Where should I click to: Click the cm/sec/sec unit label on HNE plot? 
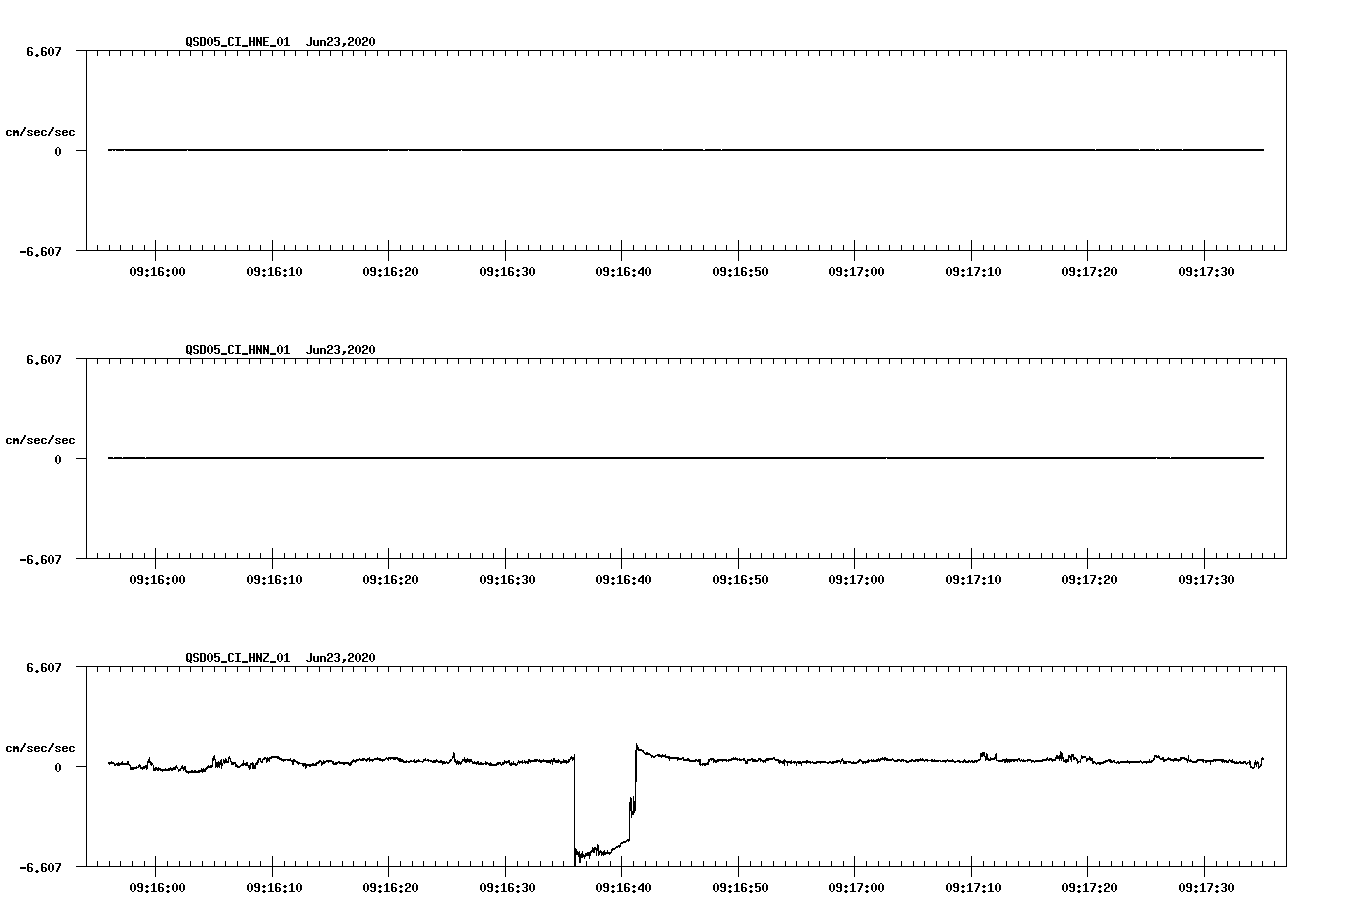40,132
